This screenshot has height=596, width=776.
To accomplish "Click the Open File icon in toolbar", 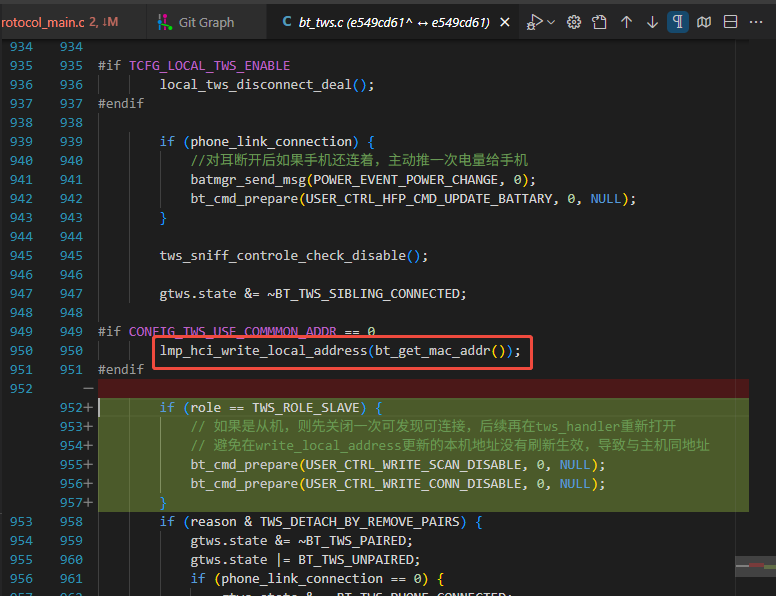I will (599, 22).
